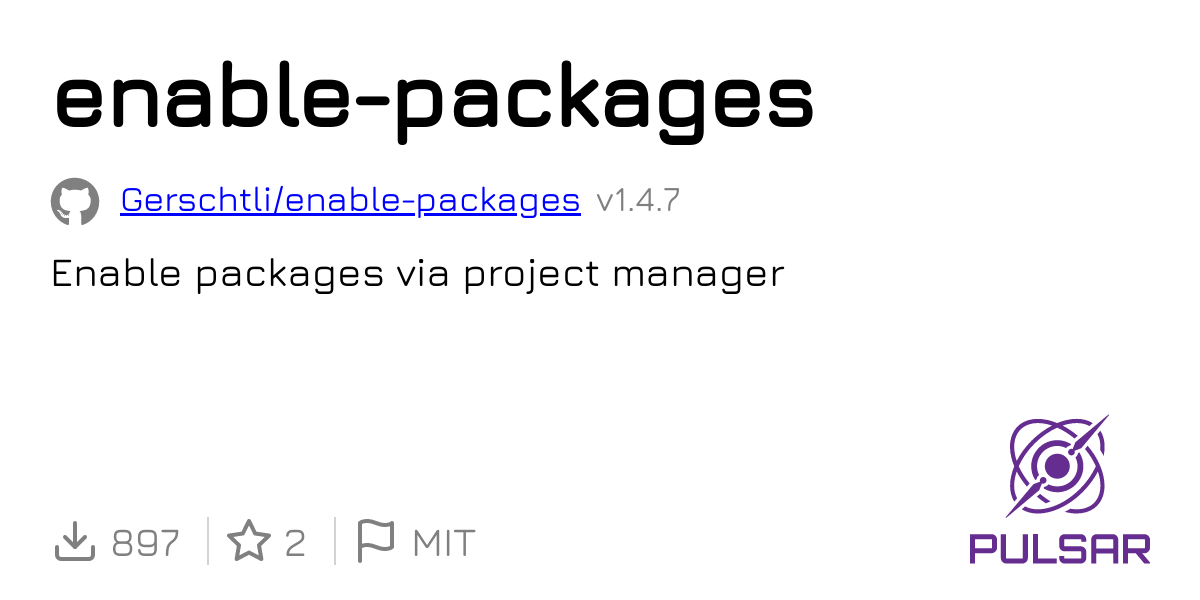Click the enable-packages title heading
Viewport: 1200px width, 600px height.
[434, 98]
